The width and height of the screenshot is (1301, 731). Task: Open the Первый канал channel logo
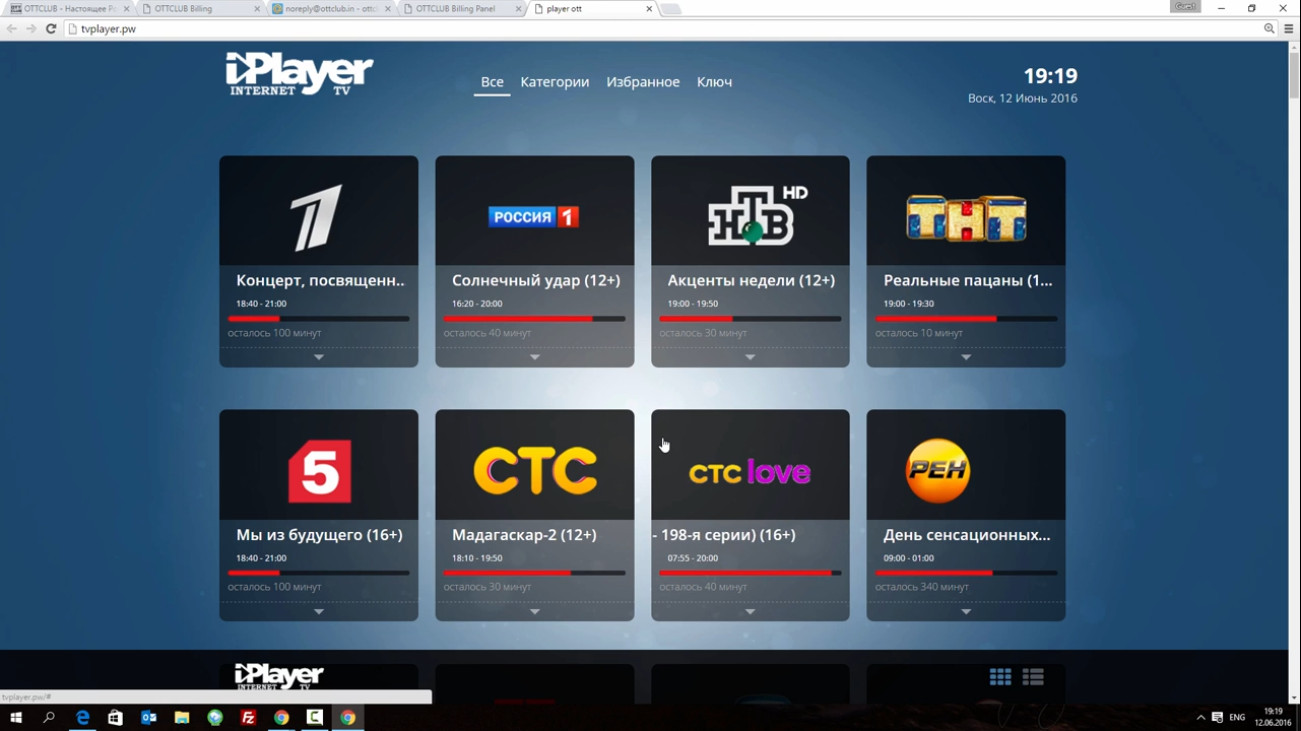318,217
